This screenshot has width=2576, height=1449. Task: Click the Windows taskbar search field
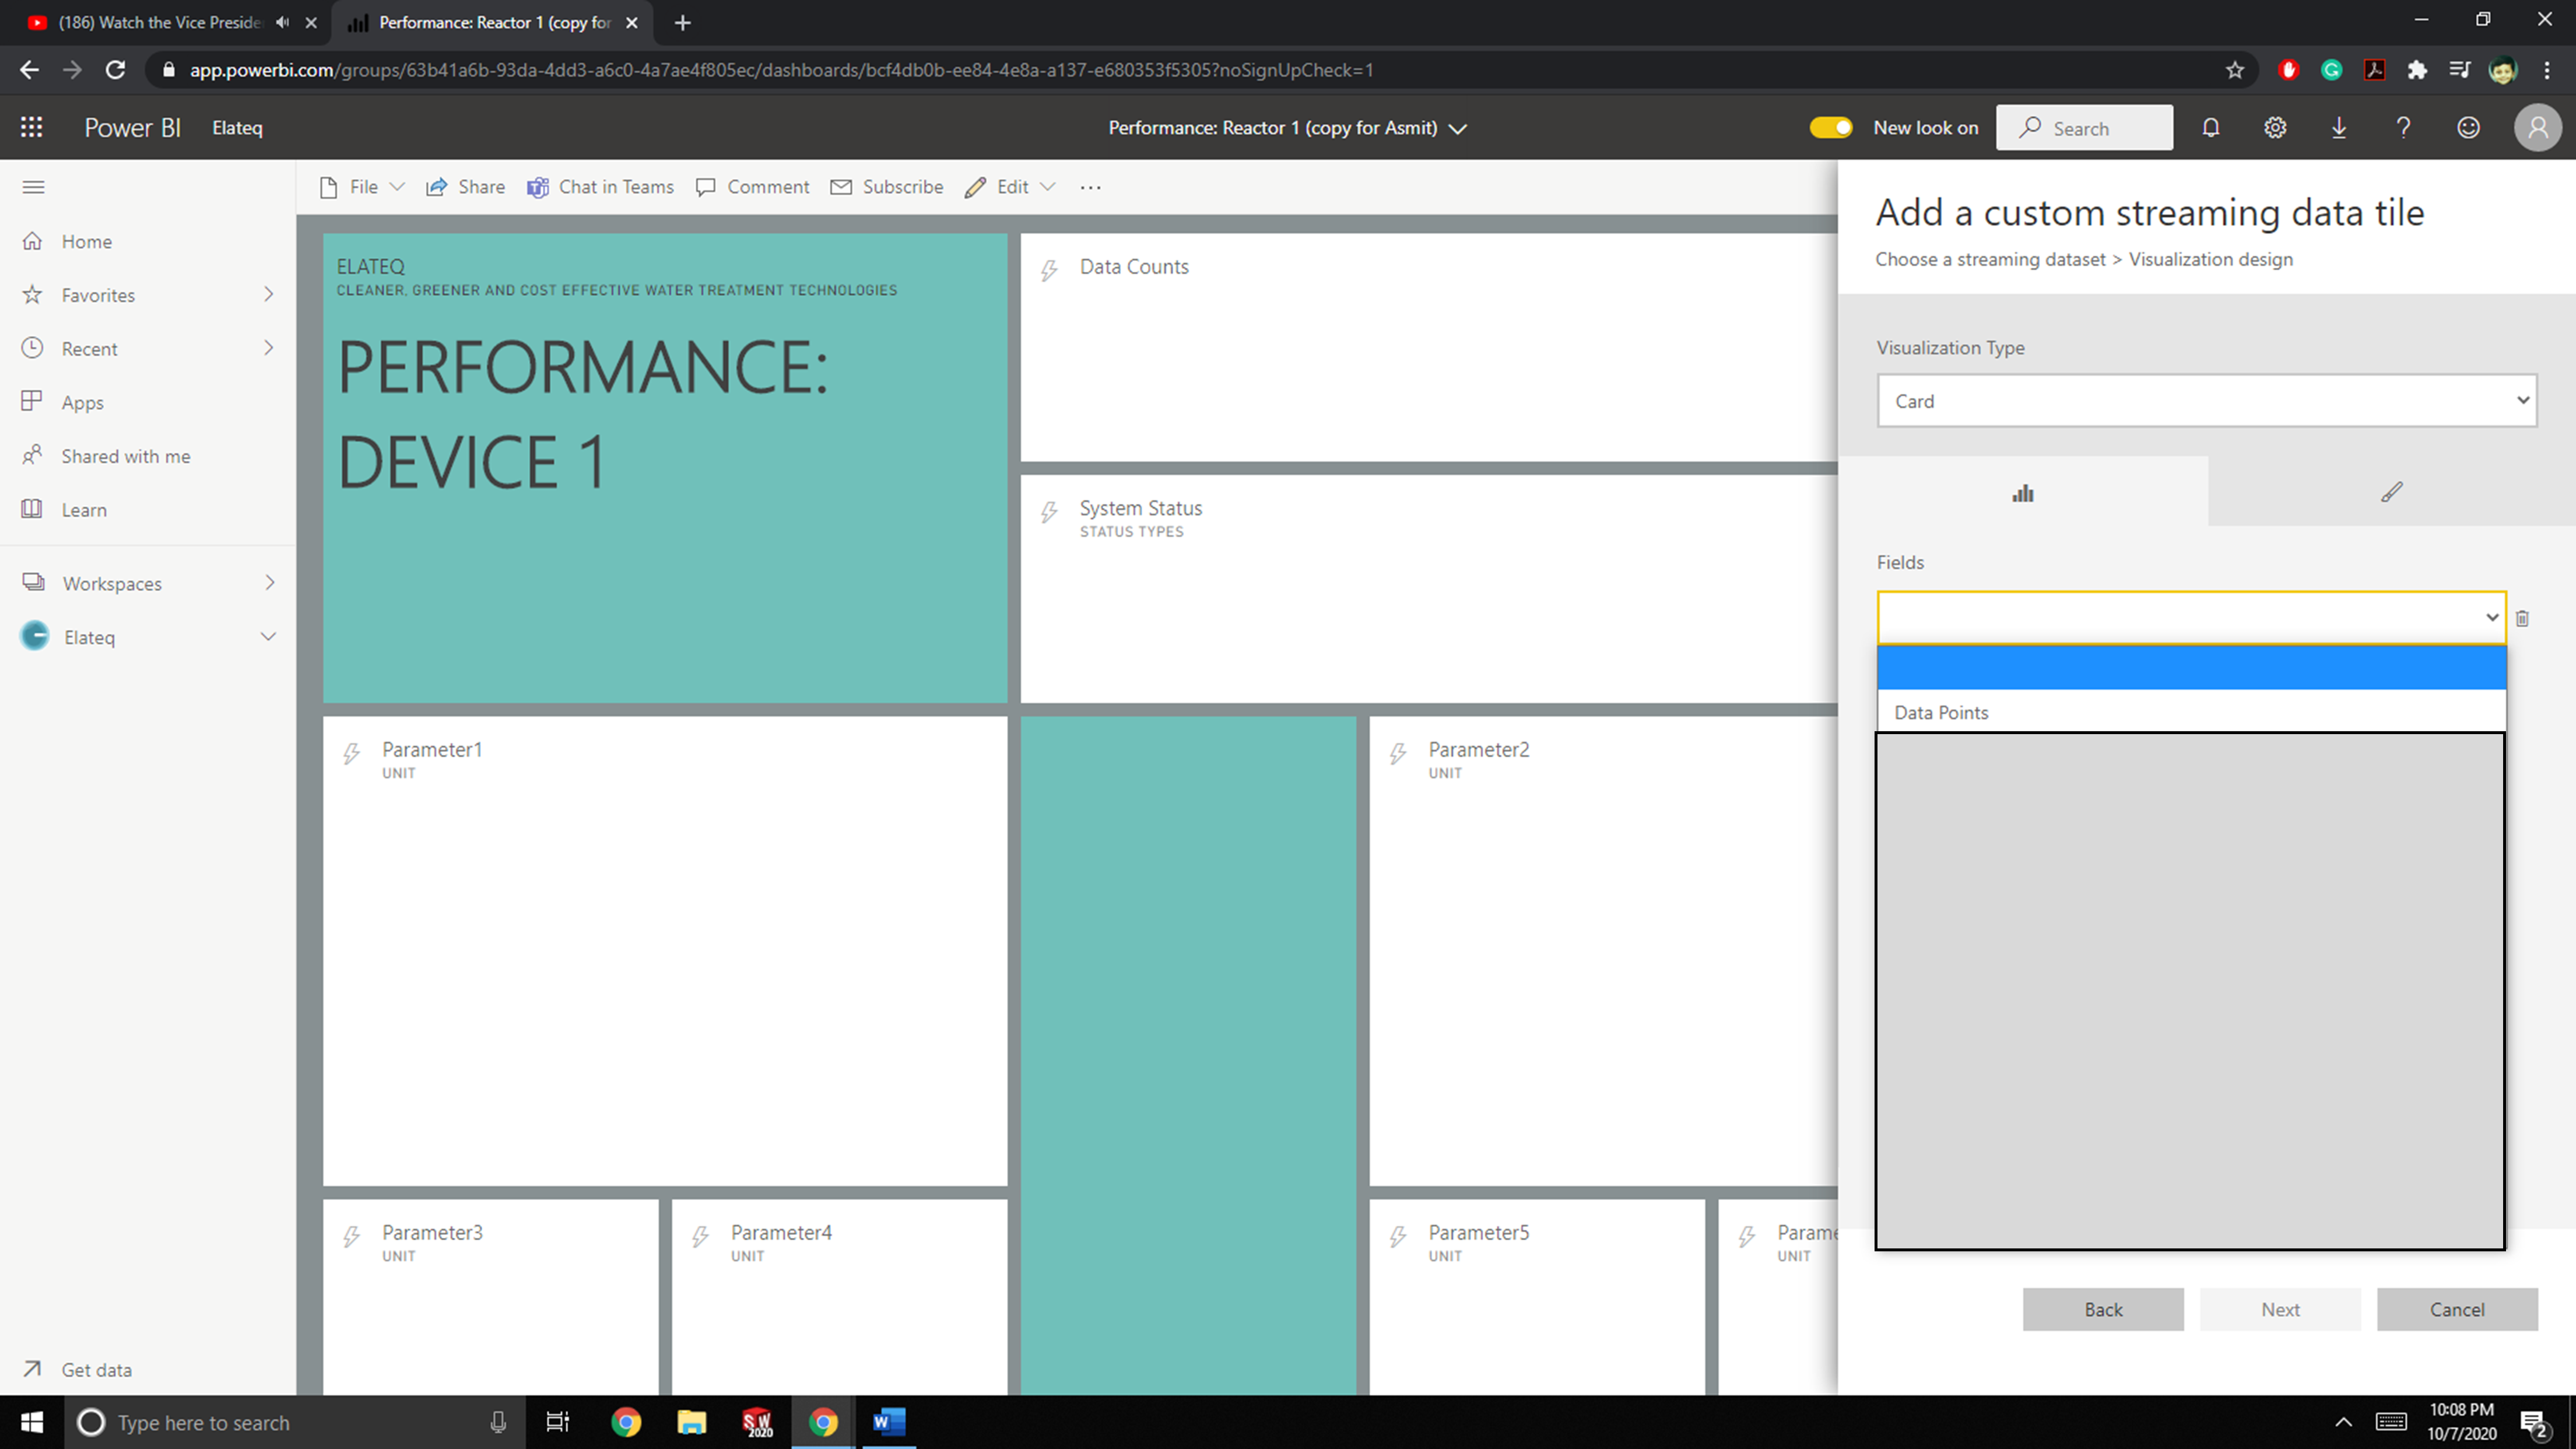(x=295, y=1422)
